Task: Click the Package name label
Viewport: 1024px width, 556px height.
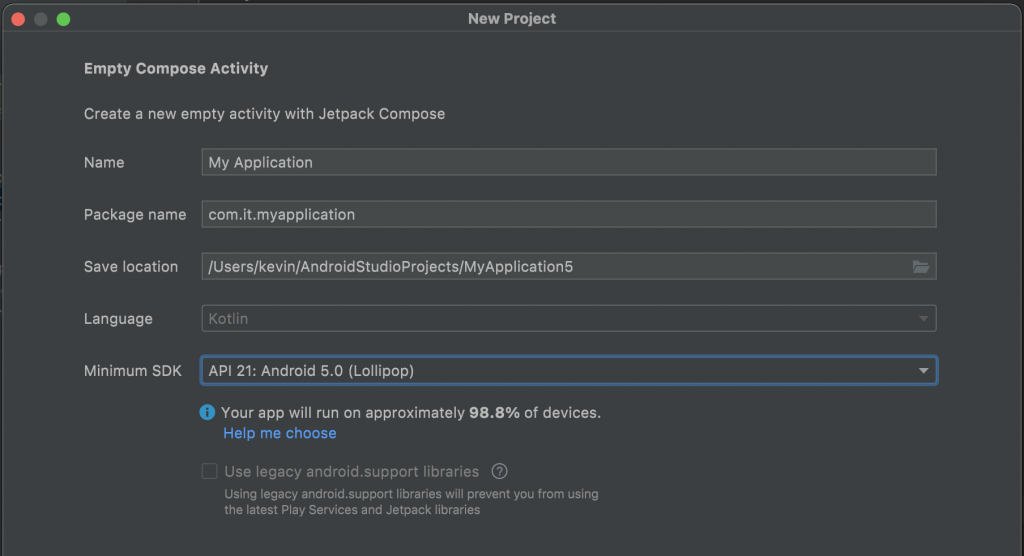Action: 135,214
